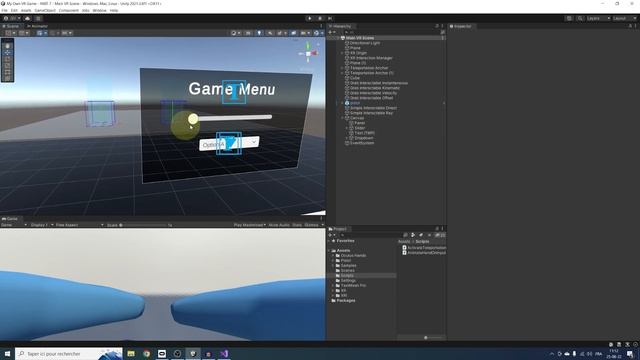
Task: Expand the first Teleportation Anchor object
Action: coord(342,68)
